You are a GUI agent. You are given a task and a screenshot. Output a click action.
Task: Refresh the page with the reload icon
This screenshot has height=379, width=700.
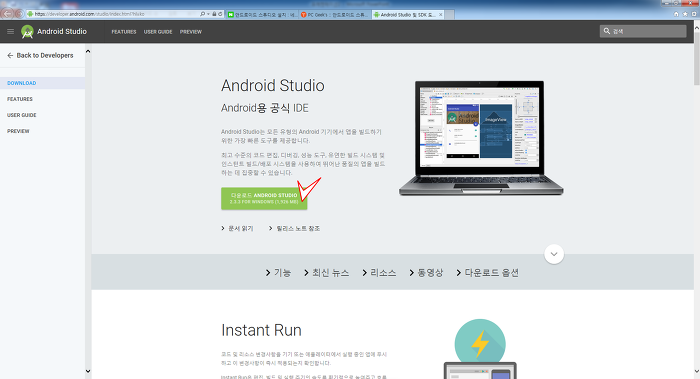220,14
